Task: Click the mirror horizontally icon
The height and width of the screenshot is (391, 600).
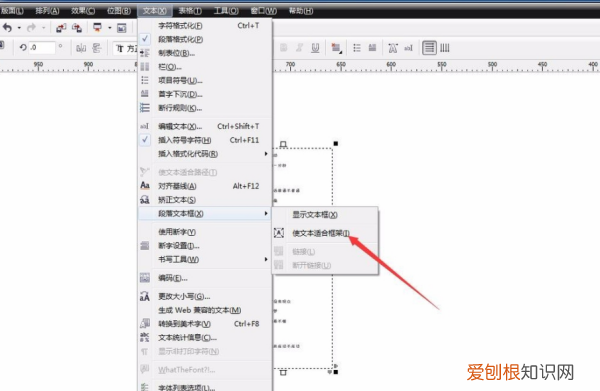Action: 81,48
